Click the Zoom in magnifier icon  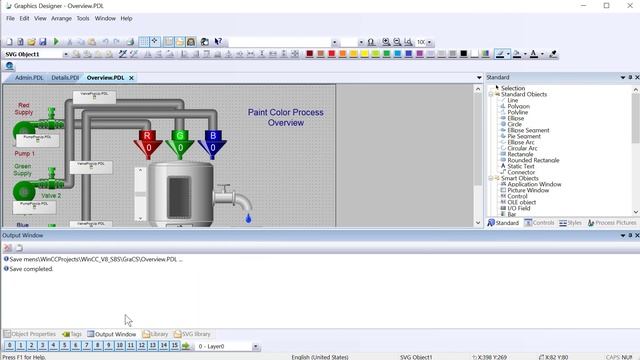coord(386,42)
